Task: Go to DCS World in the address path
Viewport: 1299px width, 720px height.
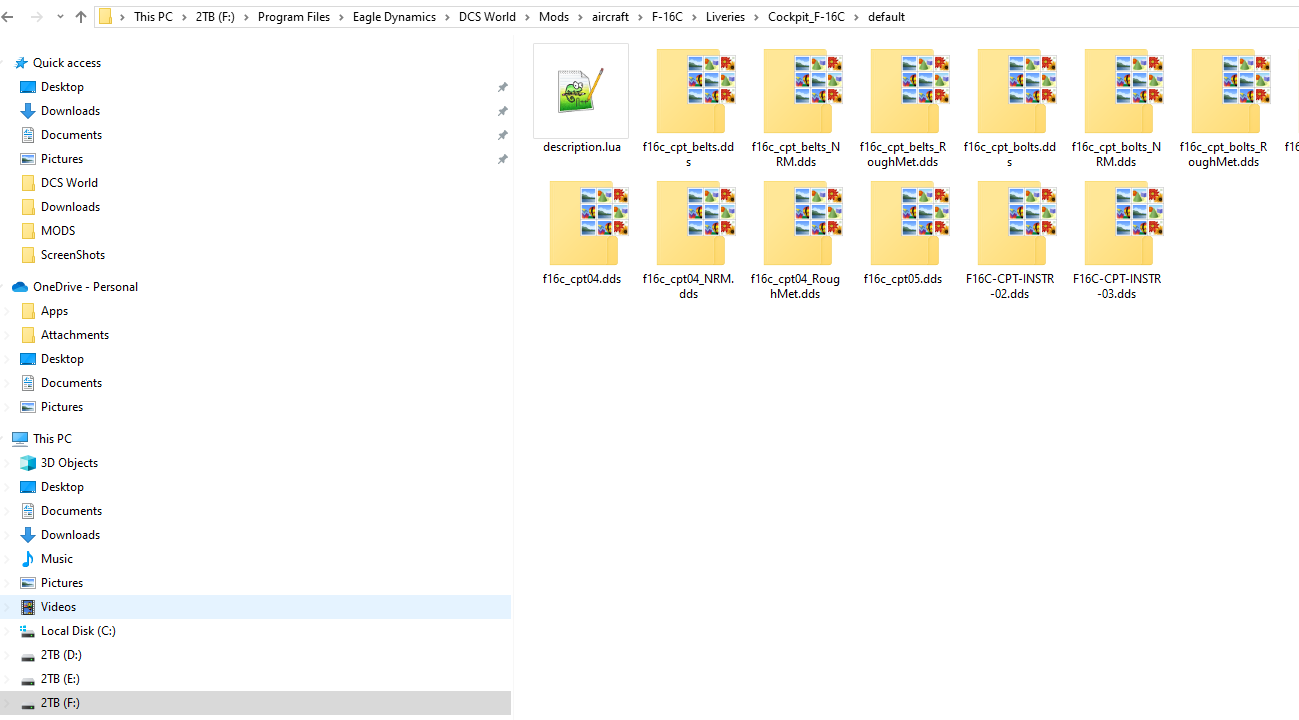Action: [x=487, y=17]
